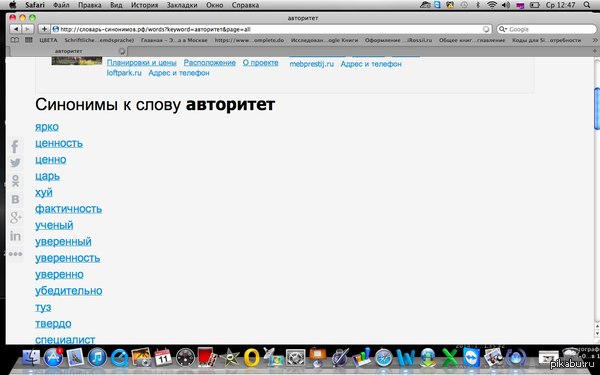Click the Safari back navigation arrow
The width and height of the screenshot is (600, 375).
(x=16, y=29)
